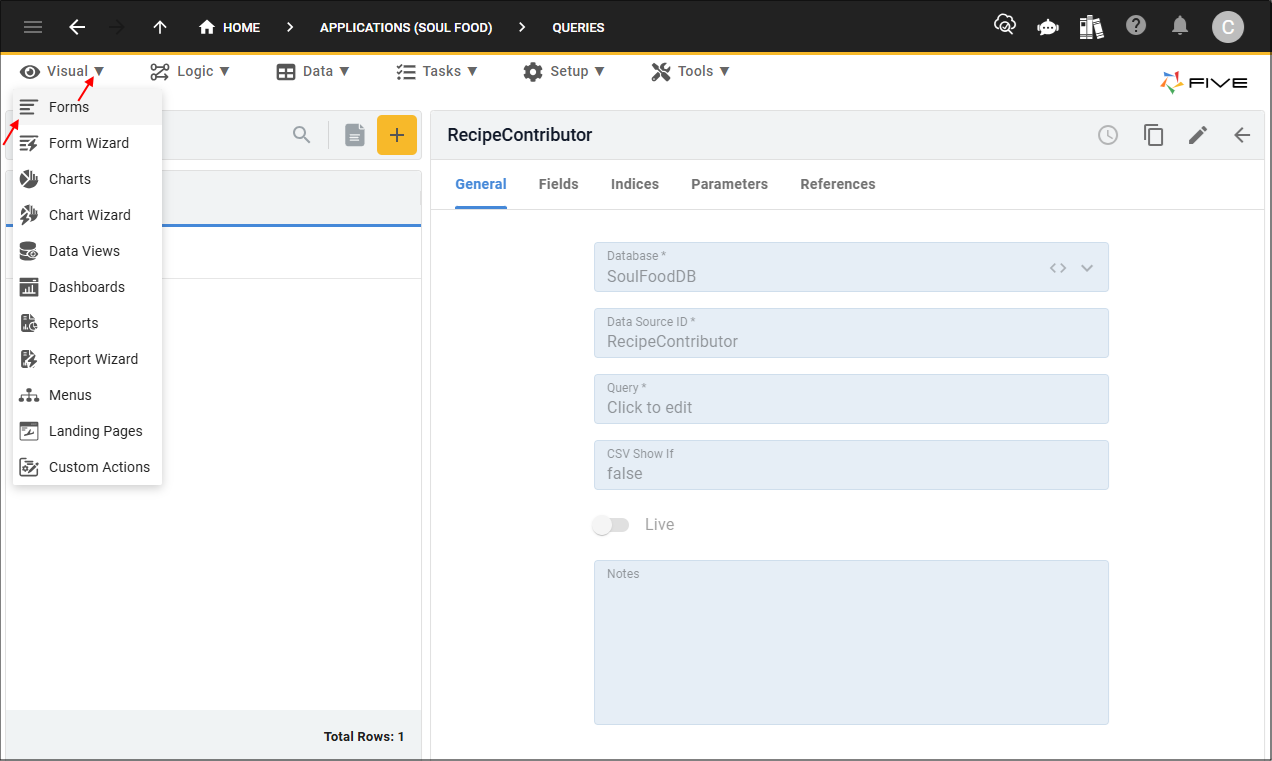Click the CSV Show If field
Screen dimensions: 1272x761
tap(851, 465)
